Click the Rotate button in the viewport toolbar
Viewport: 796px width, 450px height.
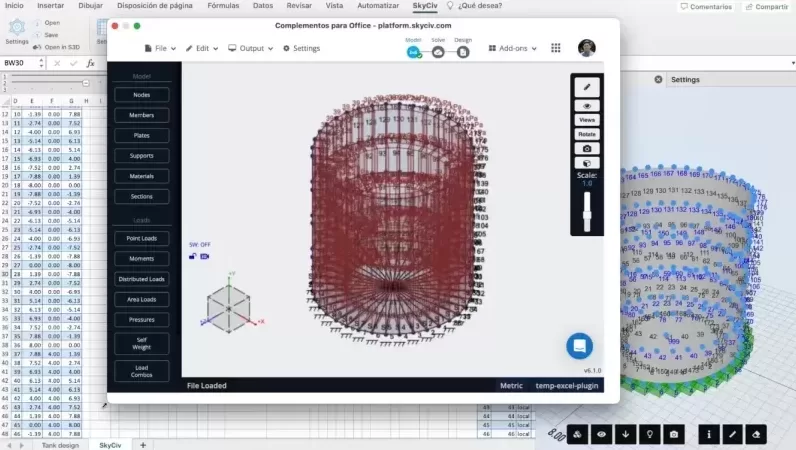(587, 134)
